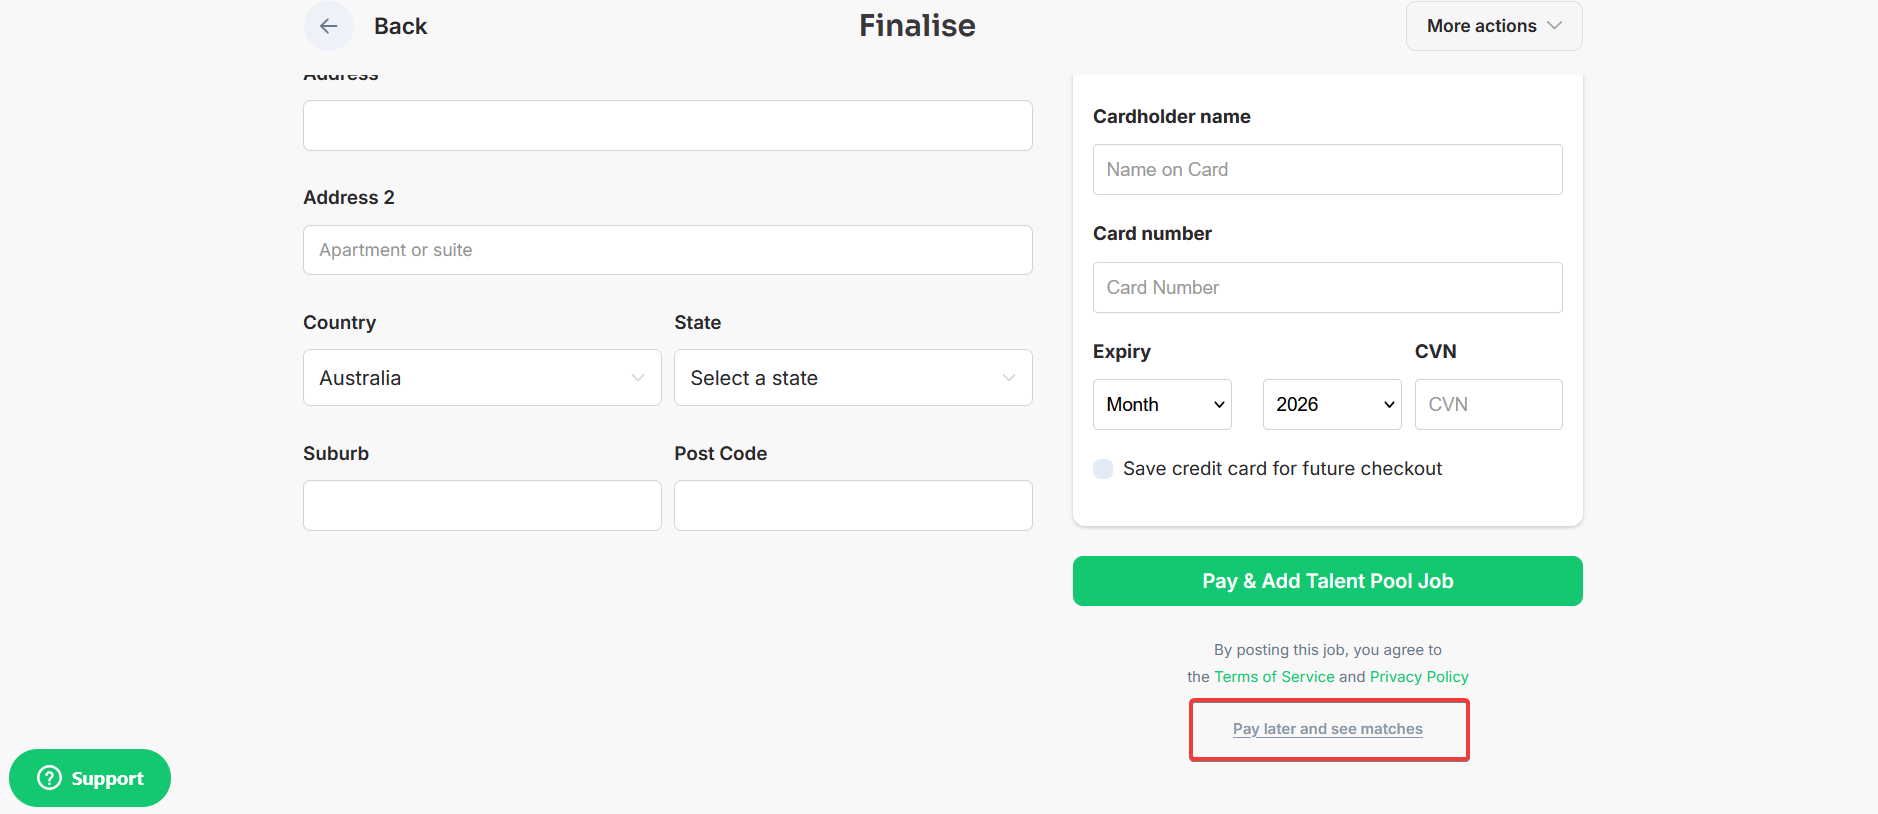Viewport: 1878px width, 814px height.
Task: Click Pay later and see matches link
Action: [x=1327, y=729]
